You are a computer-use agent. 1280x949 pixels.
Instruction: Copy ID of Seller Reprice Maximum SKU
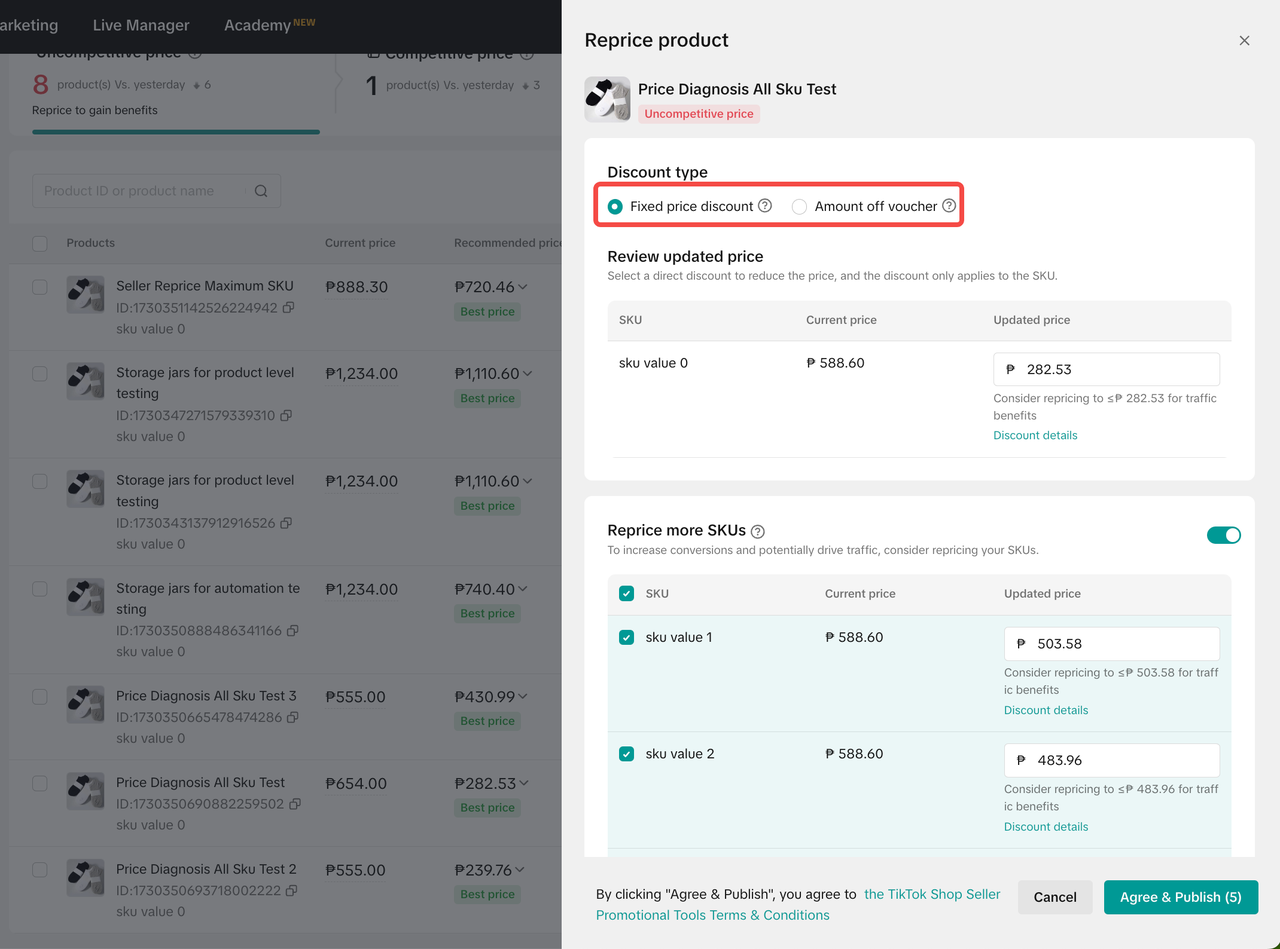click(x=288, y=308)
